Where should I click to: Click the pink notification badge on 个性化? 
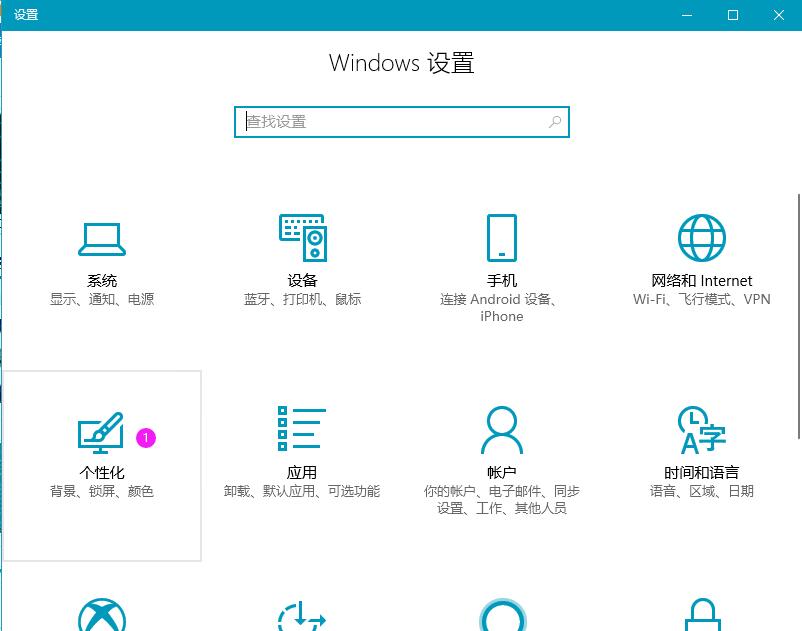[x=146, y=439]
